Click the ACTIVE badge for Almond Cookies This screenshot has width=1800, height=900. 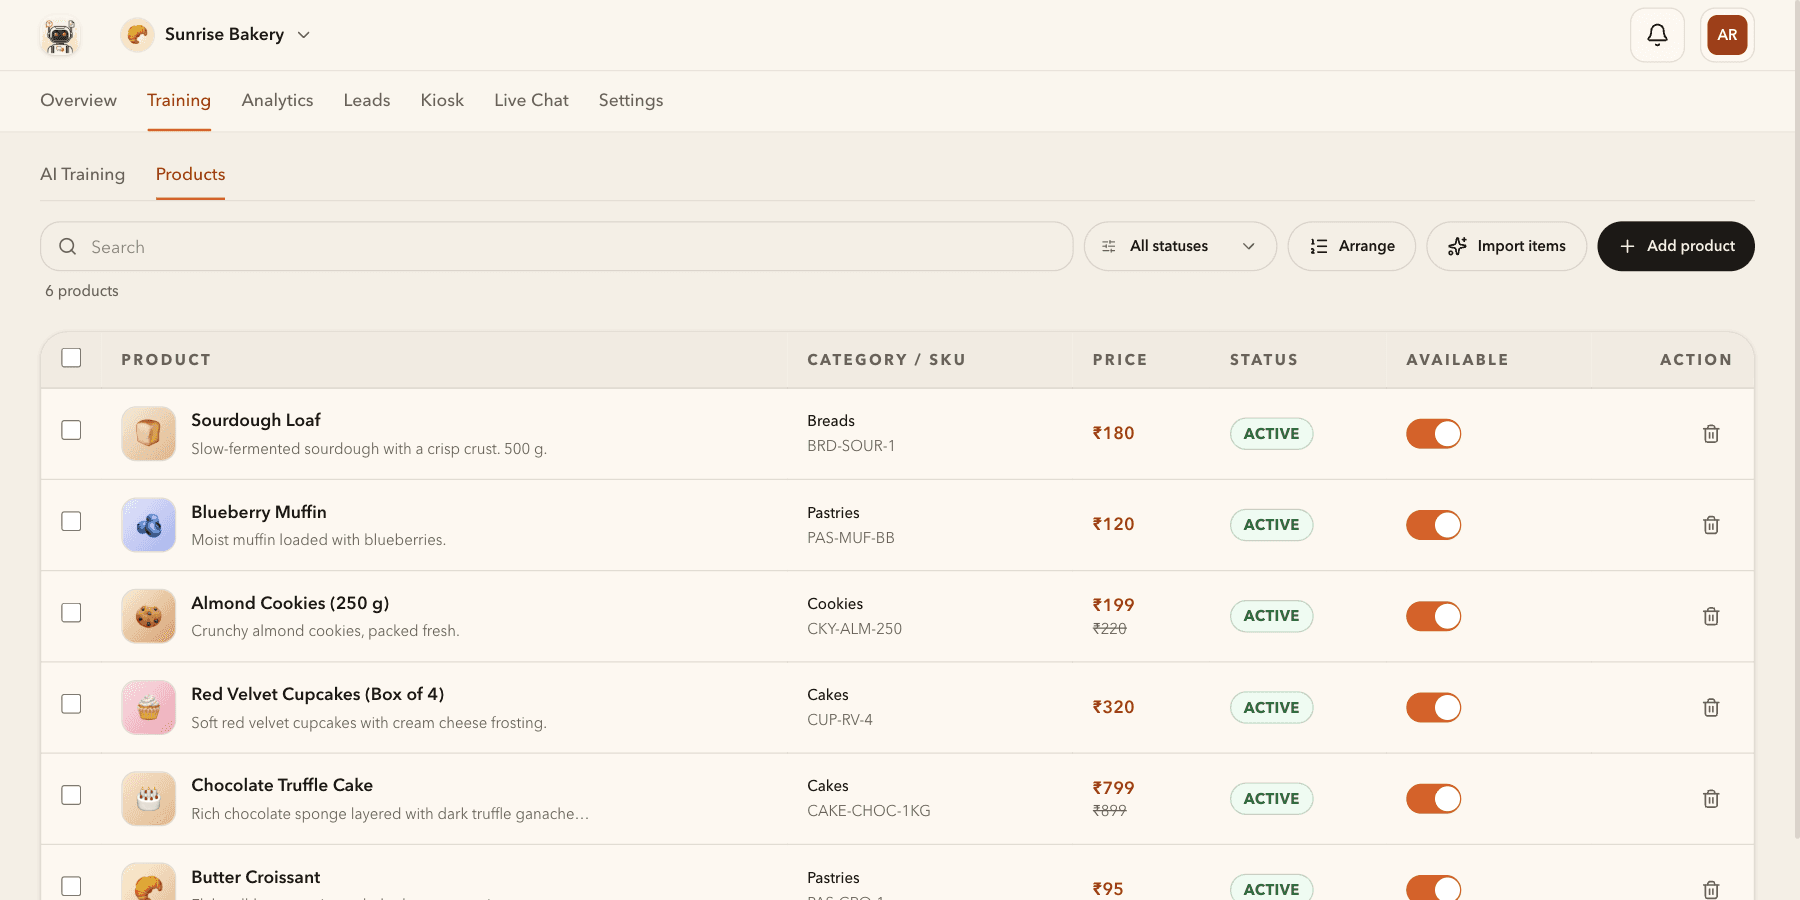pos(1271,616)
